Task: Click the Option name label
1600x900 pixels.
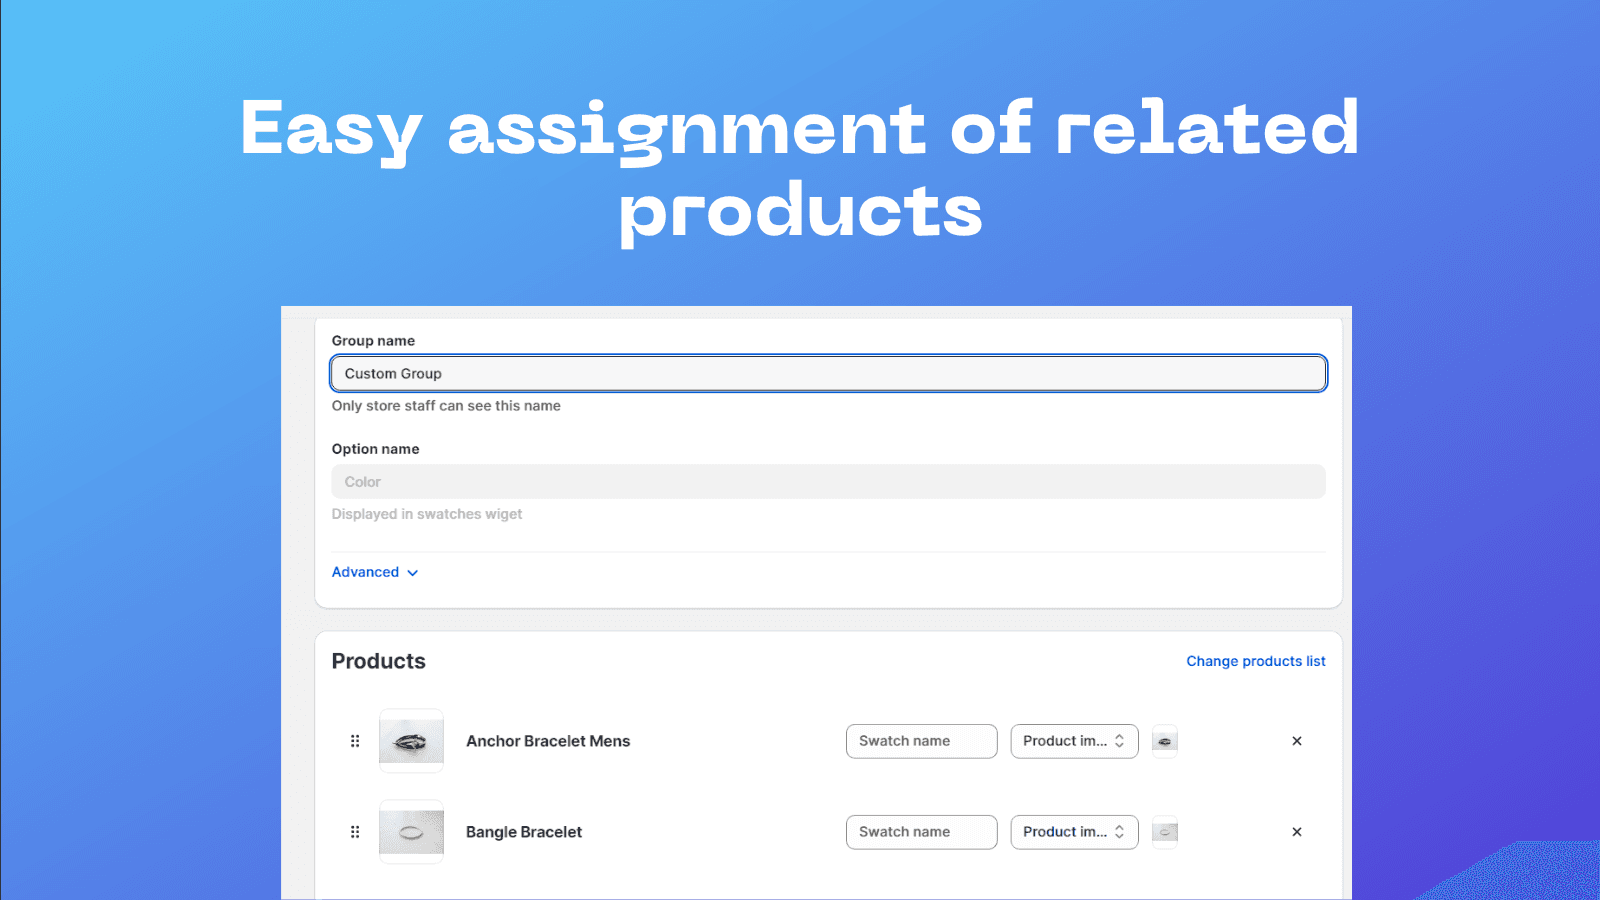Action: click(376, 449)
